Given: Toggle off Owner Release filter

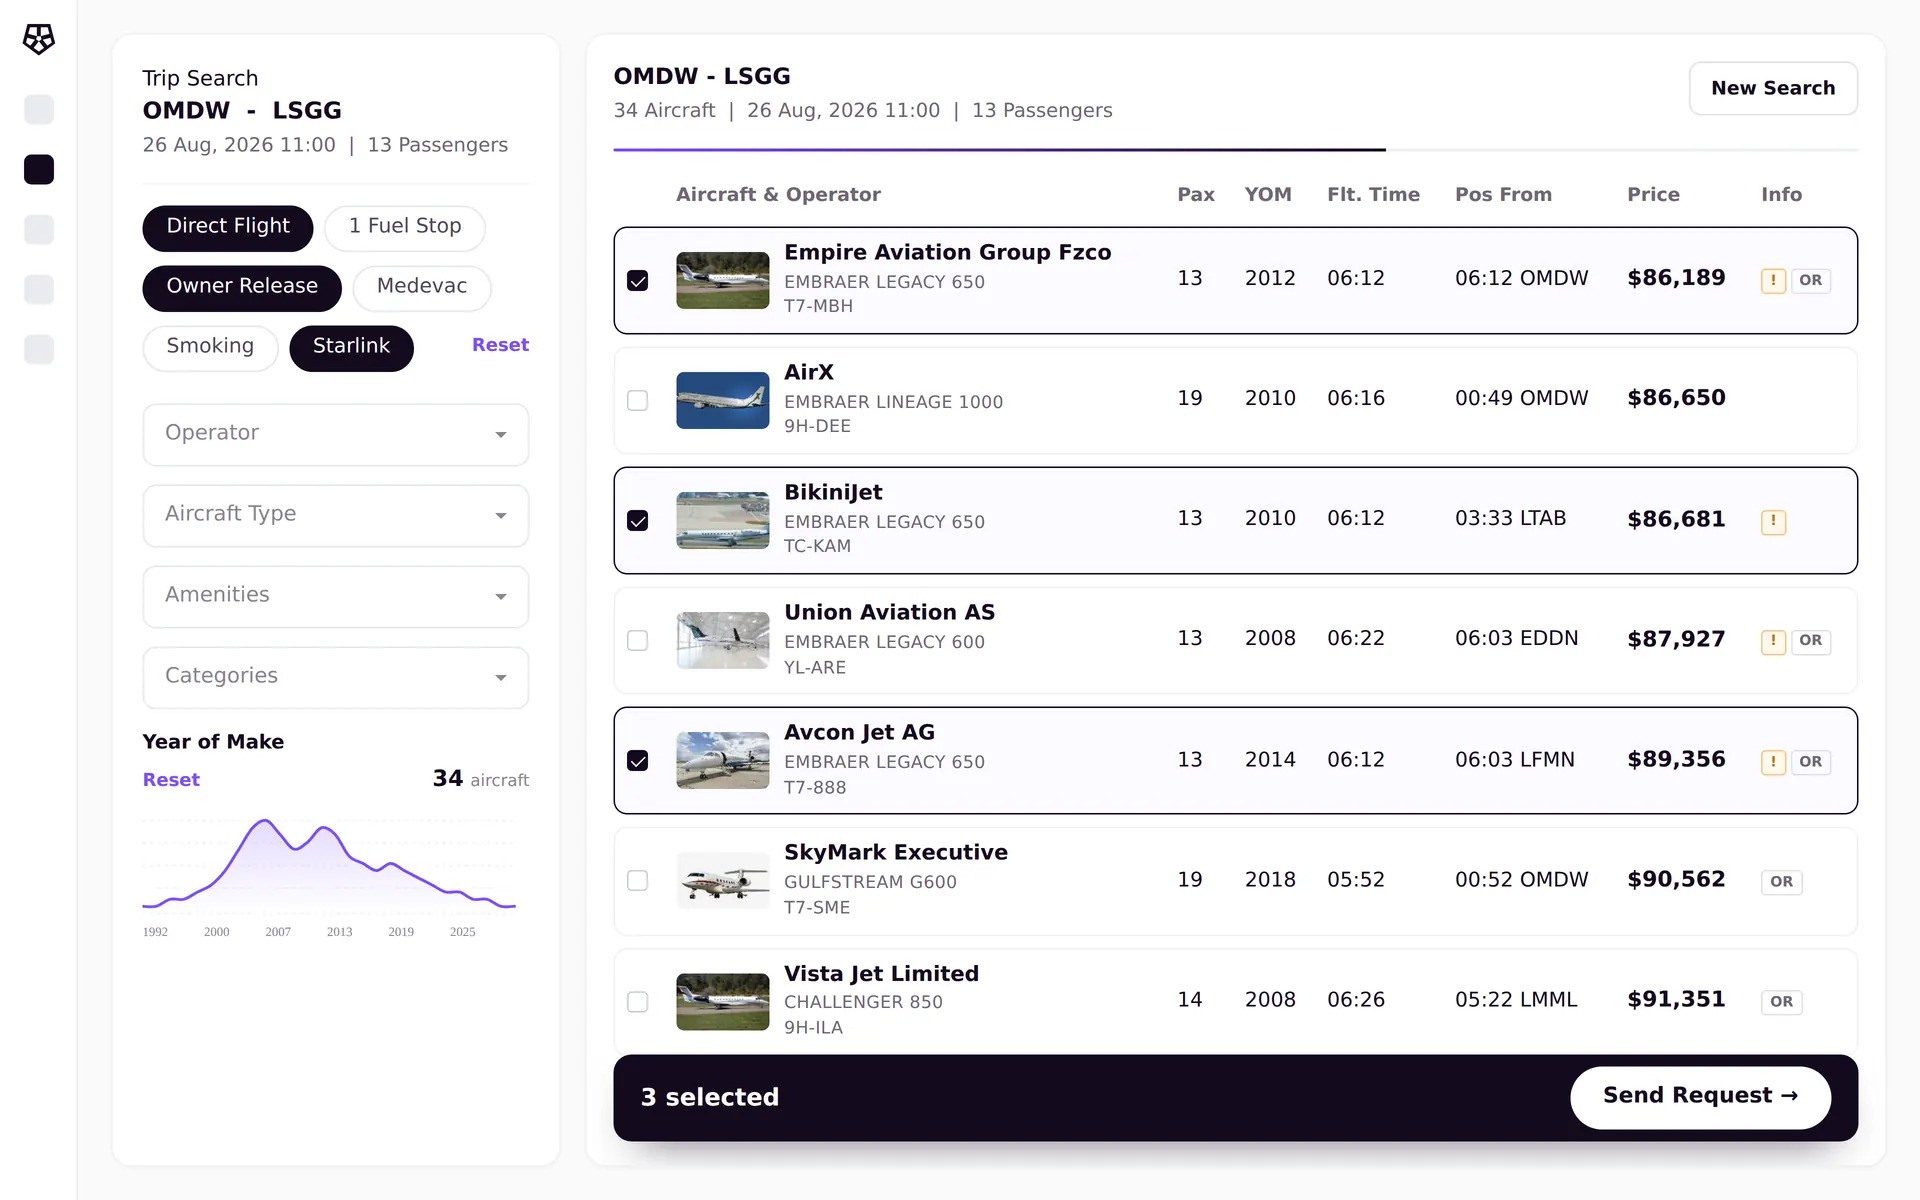Looking at the screenshot, I should [x=241, y=288].
